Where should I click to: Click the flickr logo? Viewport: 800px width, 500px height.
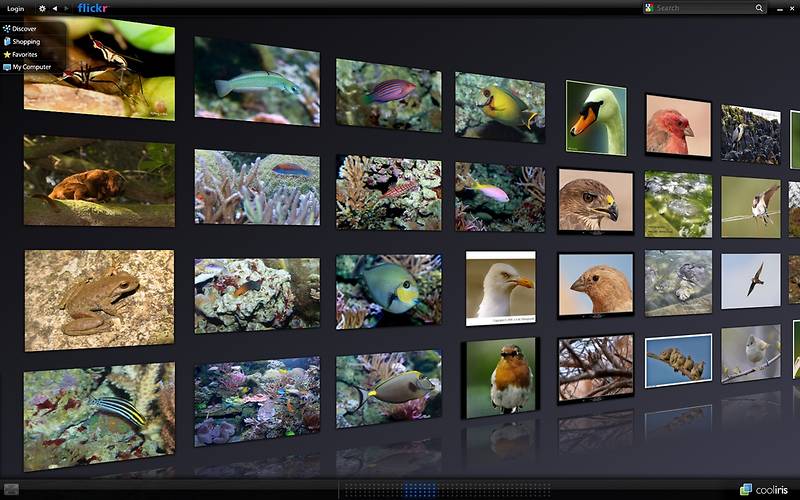coord(92,8)
